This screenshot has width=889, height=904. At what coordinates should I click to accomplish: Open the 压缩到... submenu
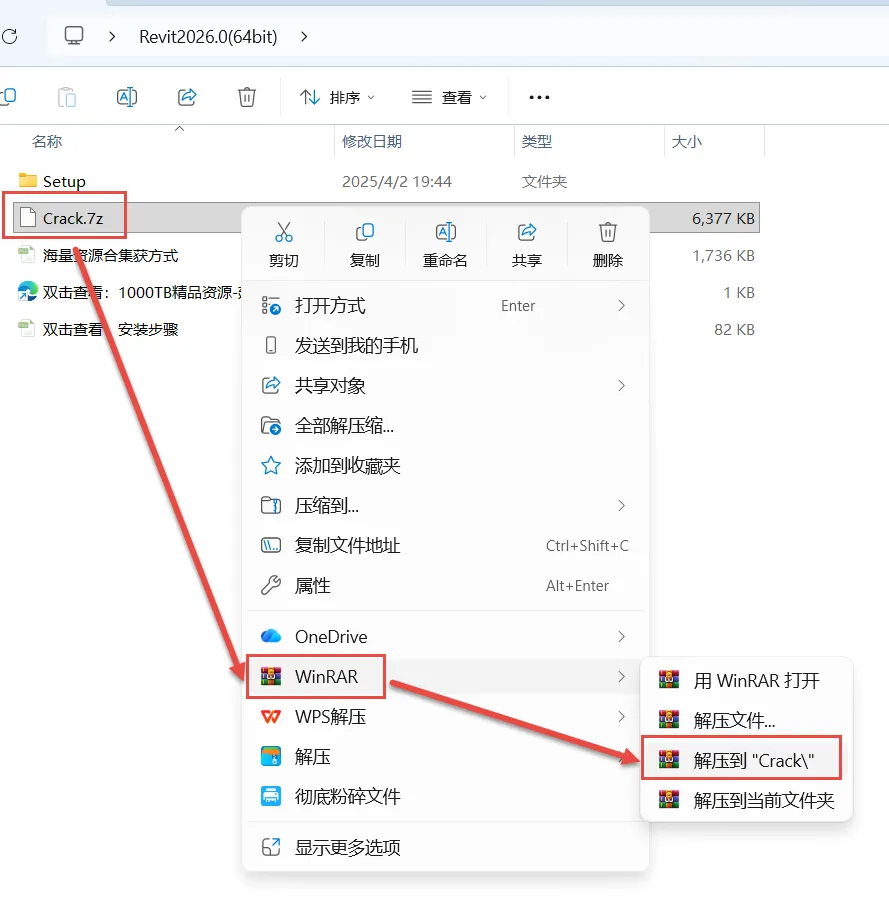tap(445, 506)
